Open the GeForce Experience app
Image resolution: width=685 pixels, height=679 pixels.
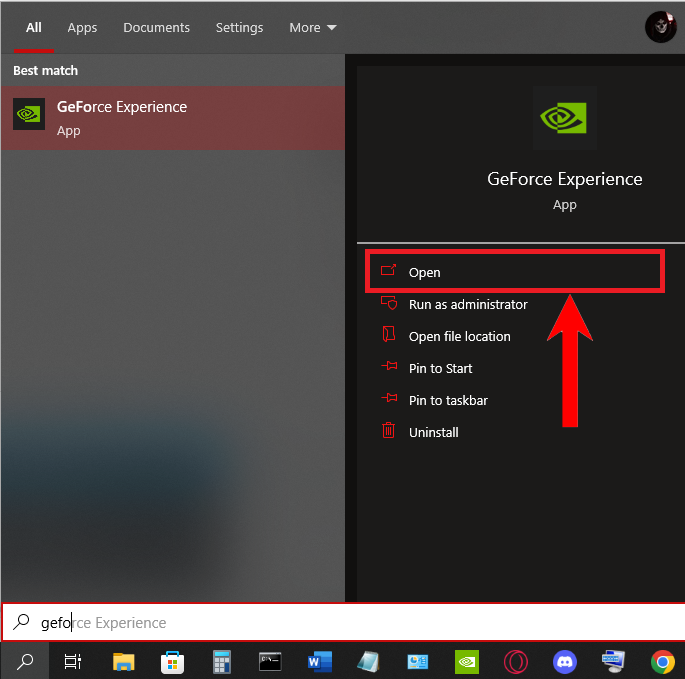(515, 272)
